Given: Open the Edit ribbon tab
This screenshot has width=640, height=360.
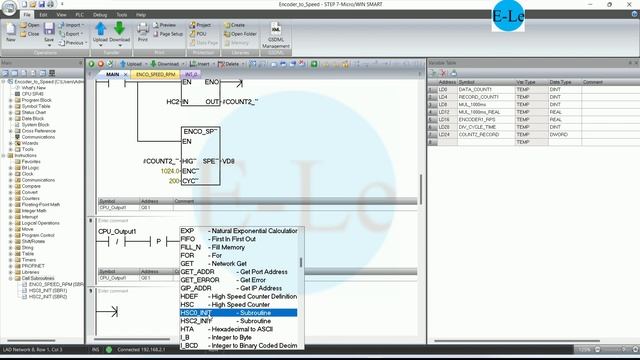Looking at the screenshot, I should [x=43, y=15].
